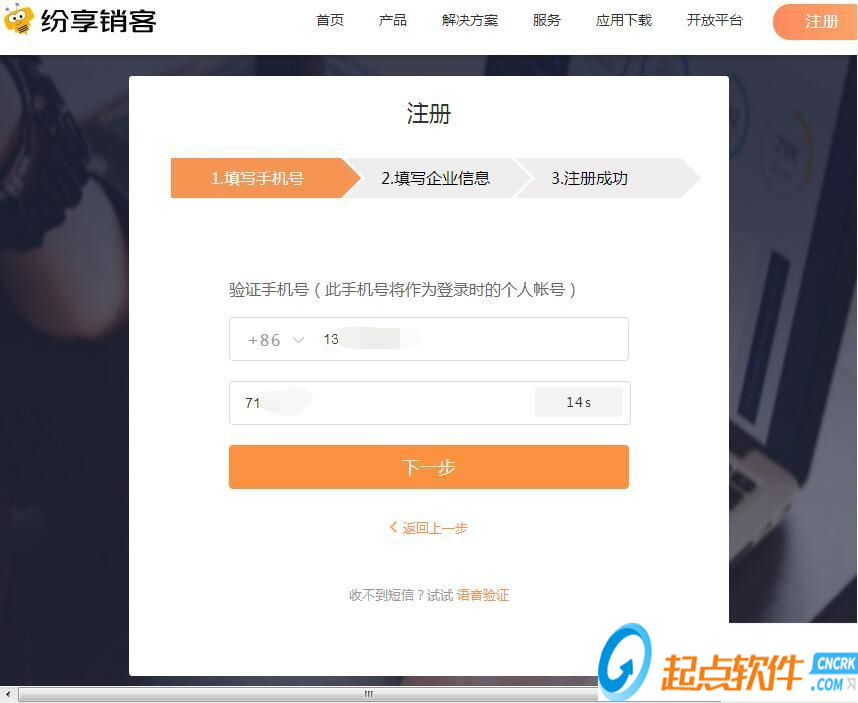Open the 产品 navigation menu

tap(392, 21)
